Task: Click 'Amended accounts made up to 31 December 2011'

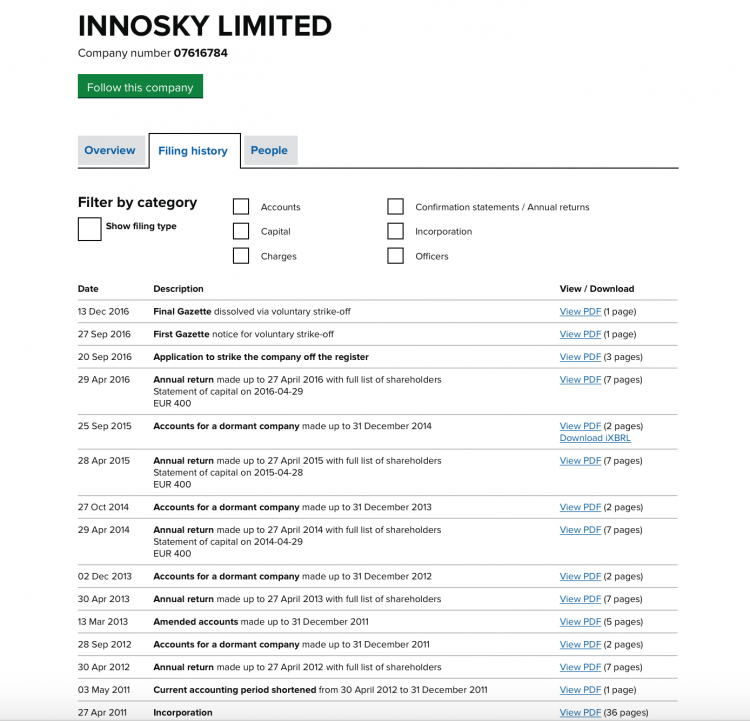Action: [x=261, y=621]
